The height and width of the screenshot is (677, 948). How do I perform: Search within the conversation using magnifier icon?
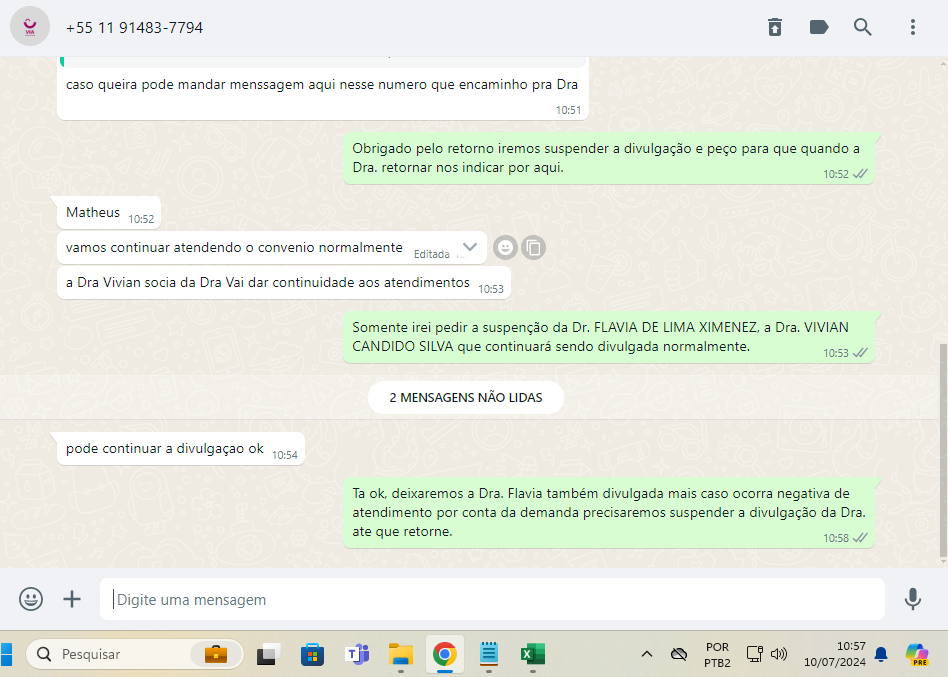pos(863,27)
